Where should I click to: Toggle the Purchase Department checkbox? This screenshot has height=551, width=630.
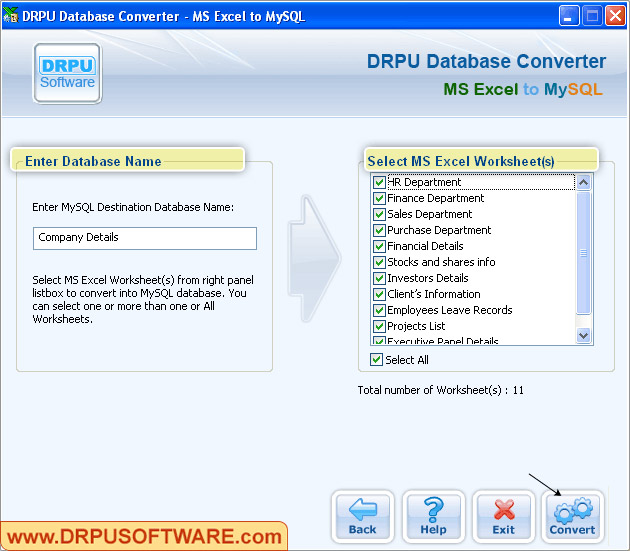point(379,230)
